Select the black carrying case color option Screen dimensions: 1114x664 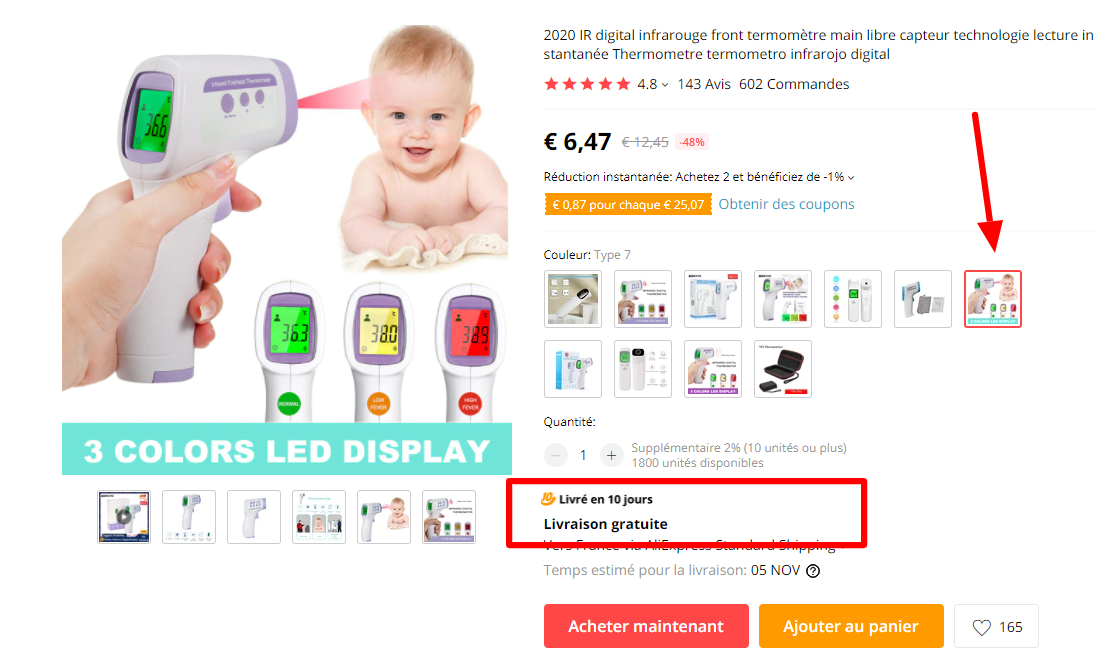[x=782, y=369]
